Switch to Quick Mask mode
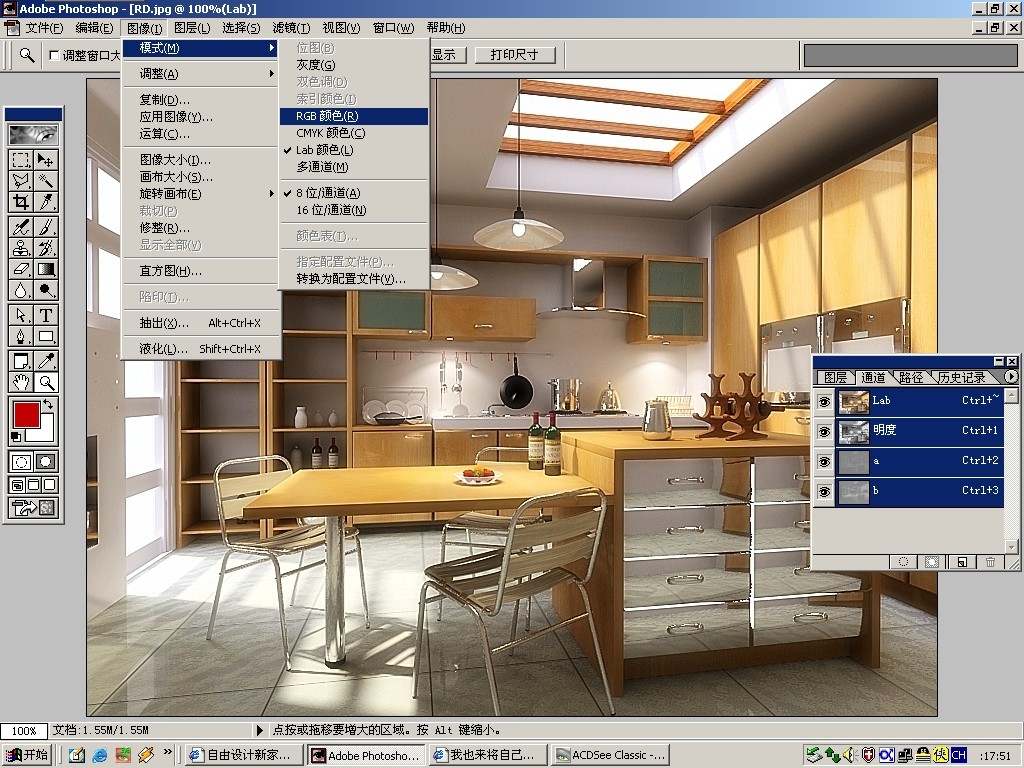This screenshot has width=1024, height=768. (x=46, y=462)
